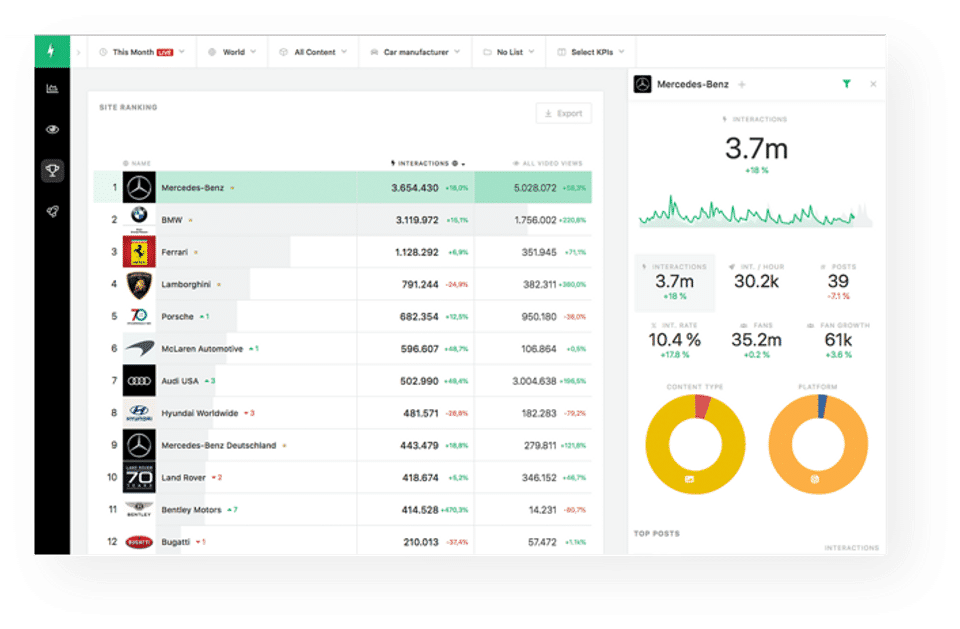Sort by All Video Views column header
960x629 pixels.
[x=548, y=164]
